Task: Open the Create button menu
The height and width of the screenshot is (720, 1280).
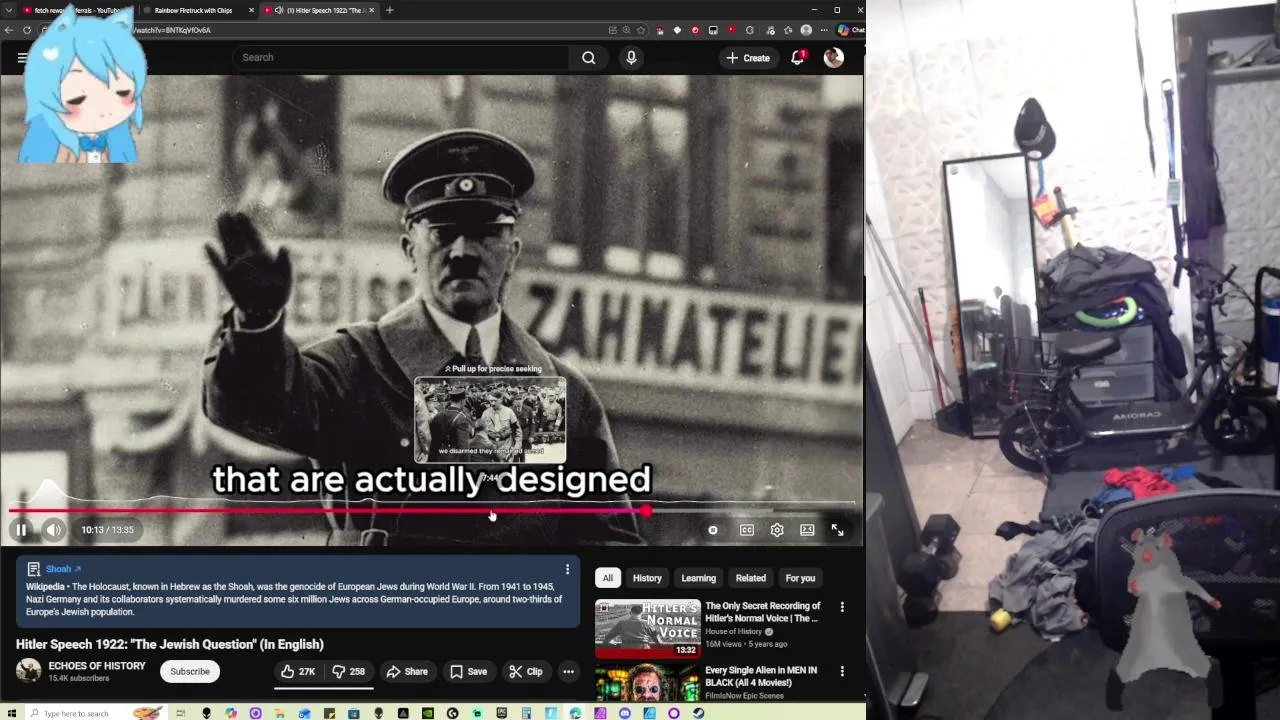Action: pos(748,58)
